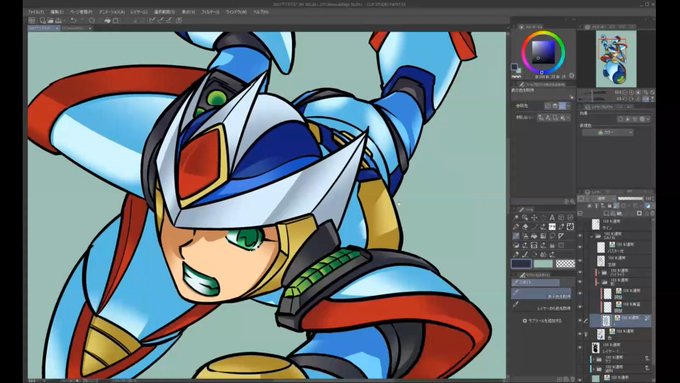Open the 編集 menu

(57, 12)
